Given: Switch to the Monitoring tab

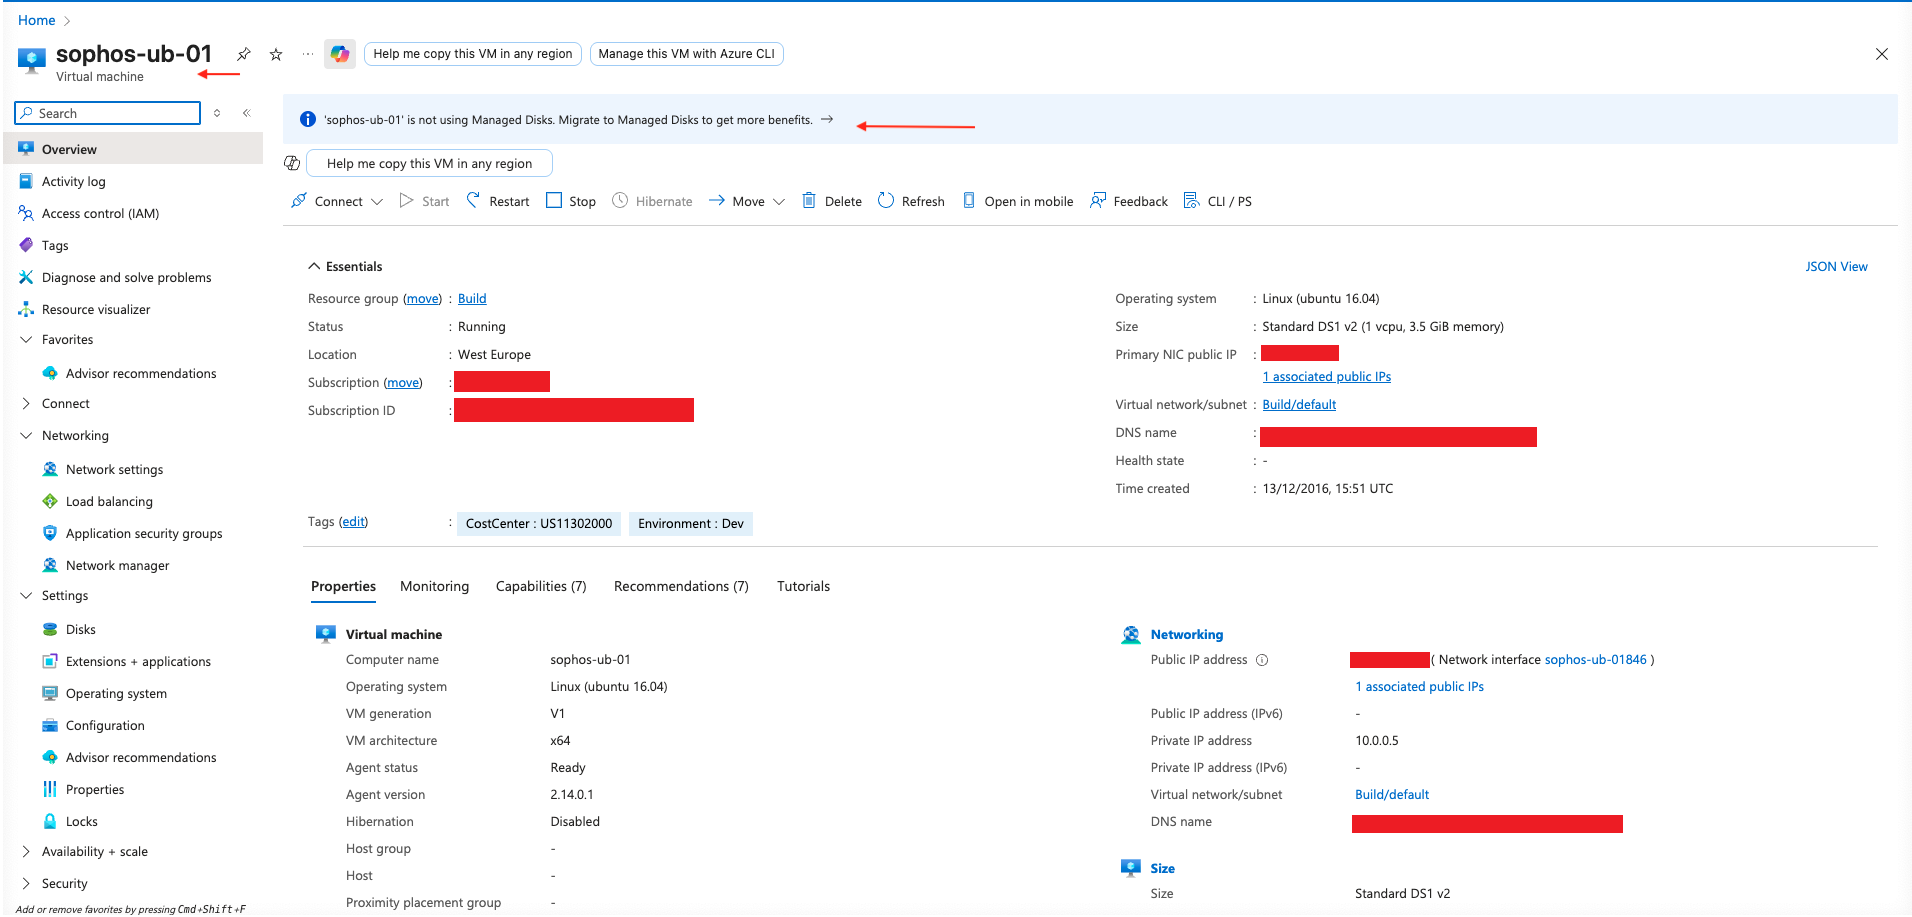Looking at the screenshot, I should click(x=434, y=587).
